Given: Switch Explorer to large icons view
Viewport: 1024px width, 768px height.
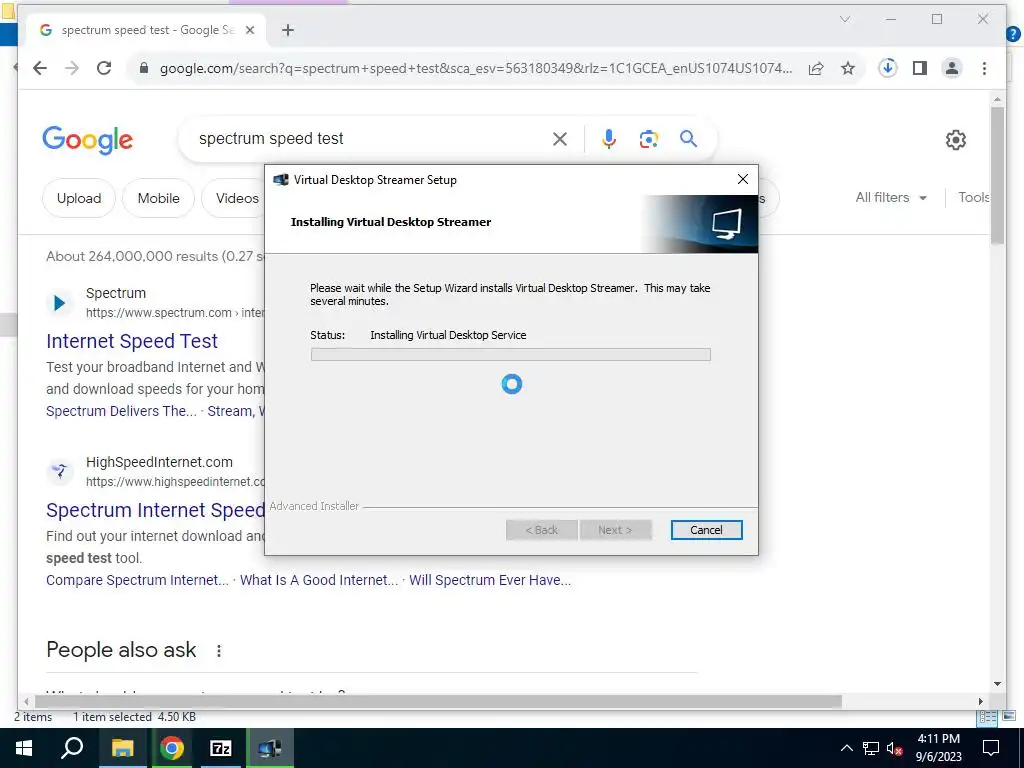Looking at the screenshot, I should [x=1009, y=717].
